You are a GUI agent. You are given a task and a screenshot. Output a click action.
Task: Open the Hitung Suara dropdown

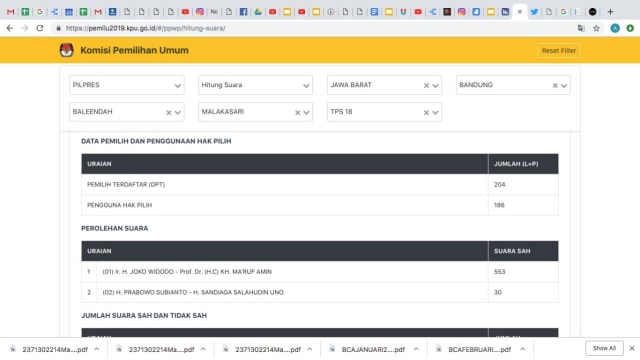(x=256, y=85)
